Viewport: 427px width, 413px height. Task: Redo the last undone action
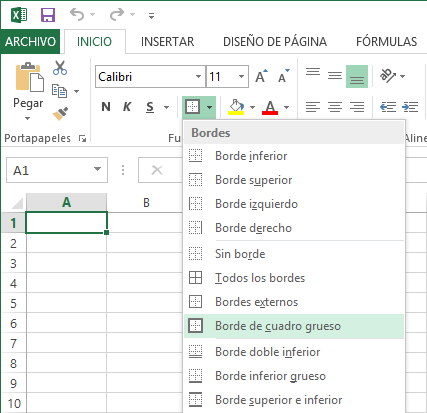117,15
